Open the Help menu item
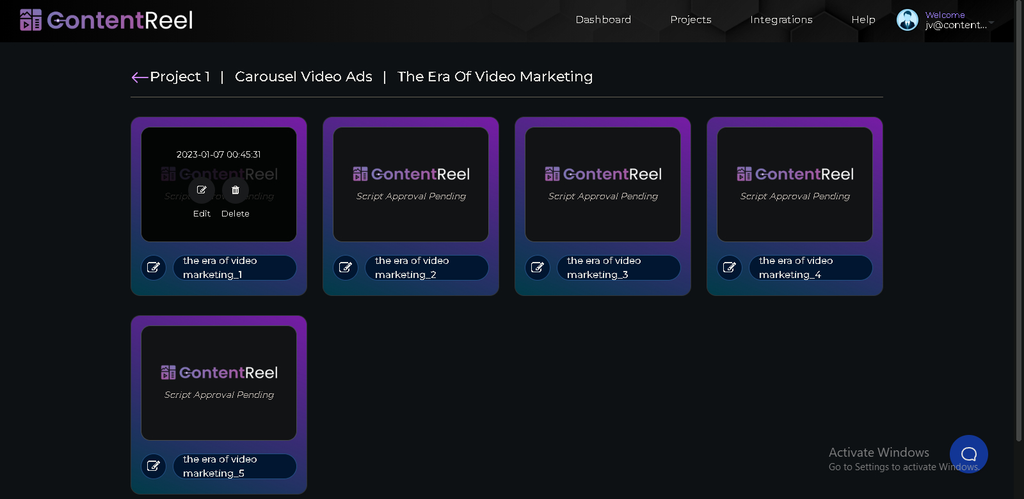Image resolution: width=1024 pixels, height=499 pixels. click(x=863, y=20)
